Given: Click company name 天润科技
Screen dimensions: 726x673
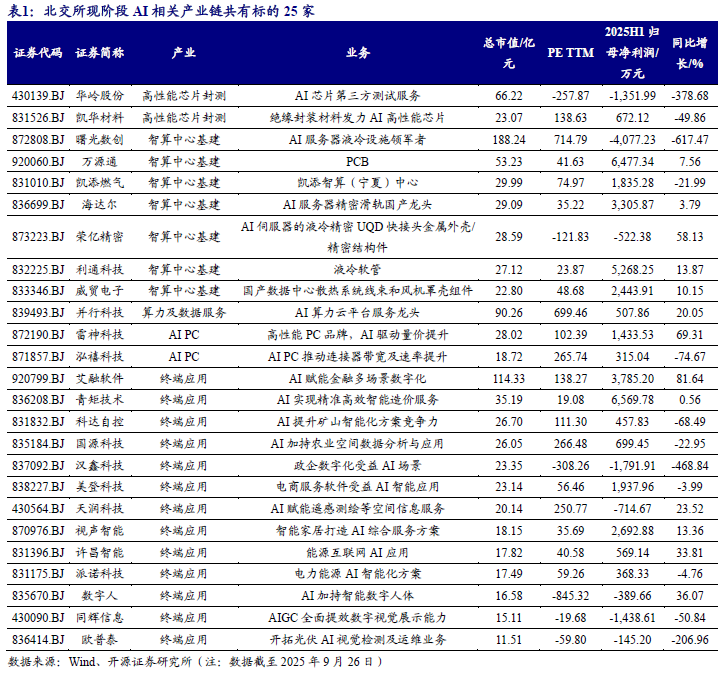Looking at the screenshot, I should [100, 509].
